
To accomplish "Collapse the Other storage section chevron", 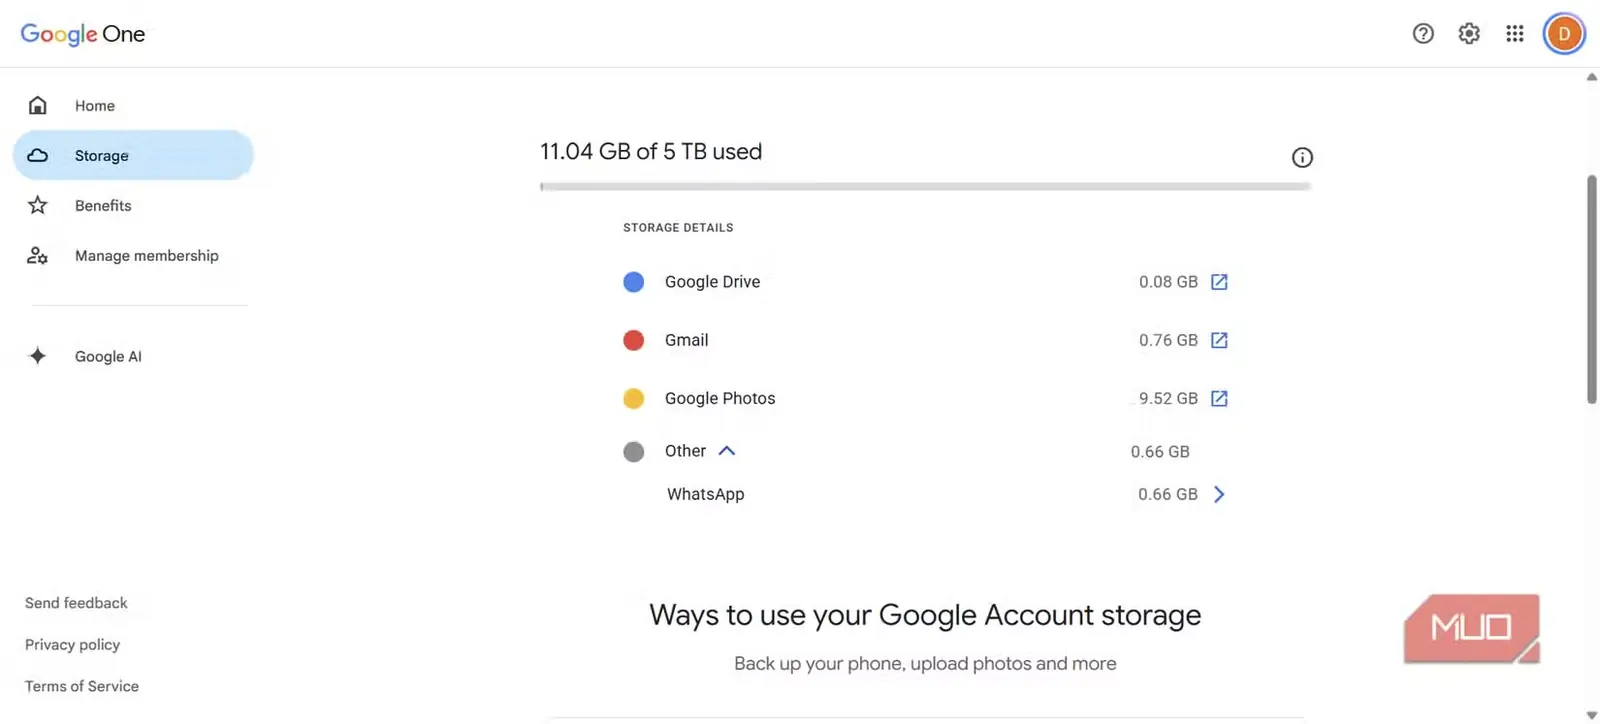I will click(x=727, y=451).
